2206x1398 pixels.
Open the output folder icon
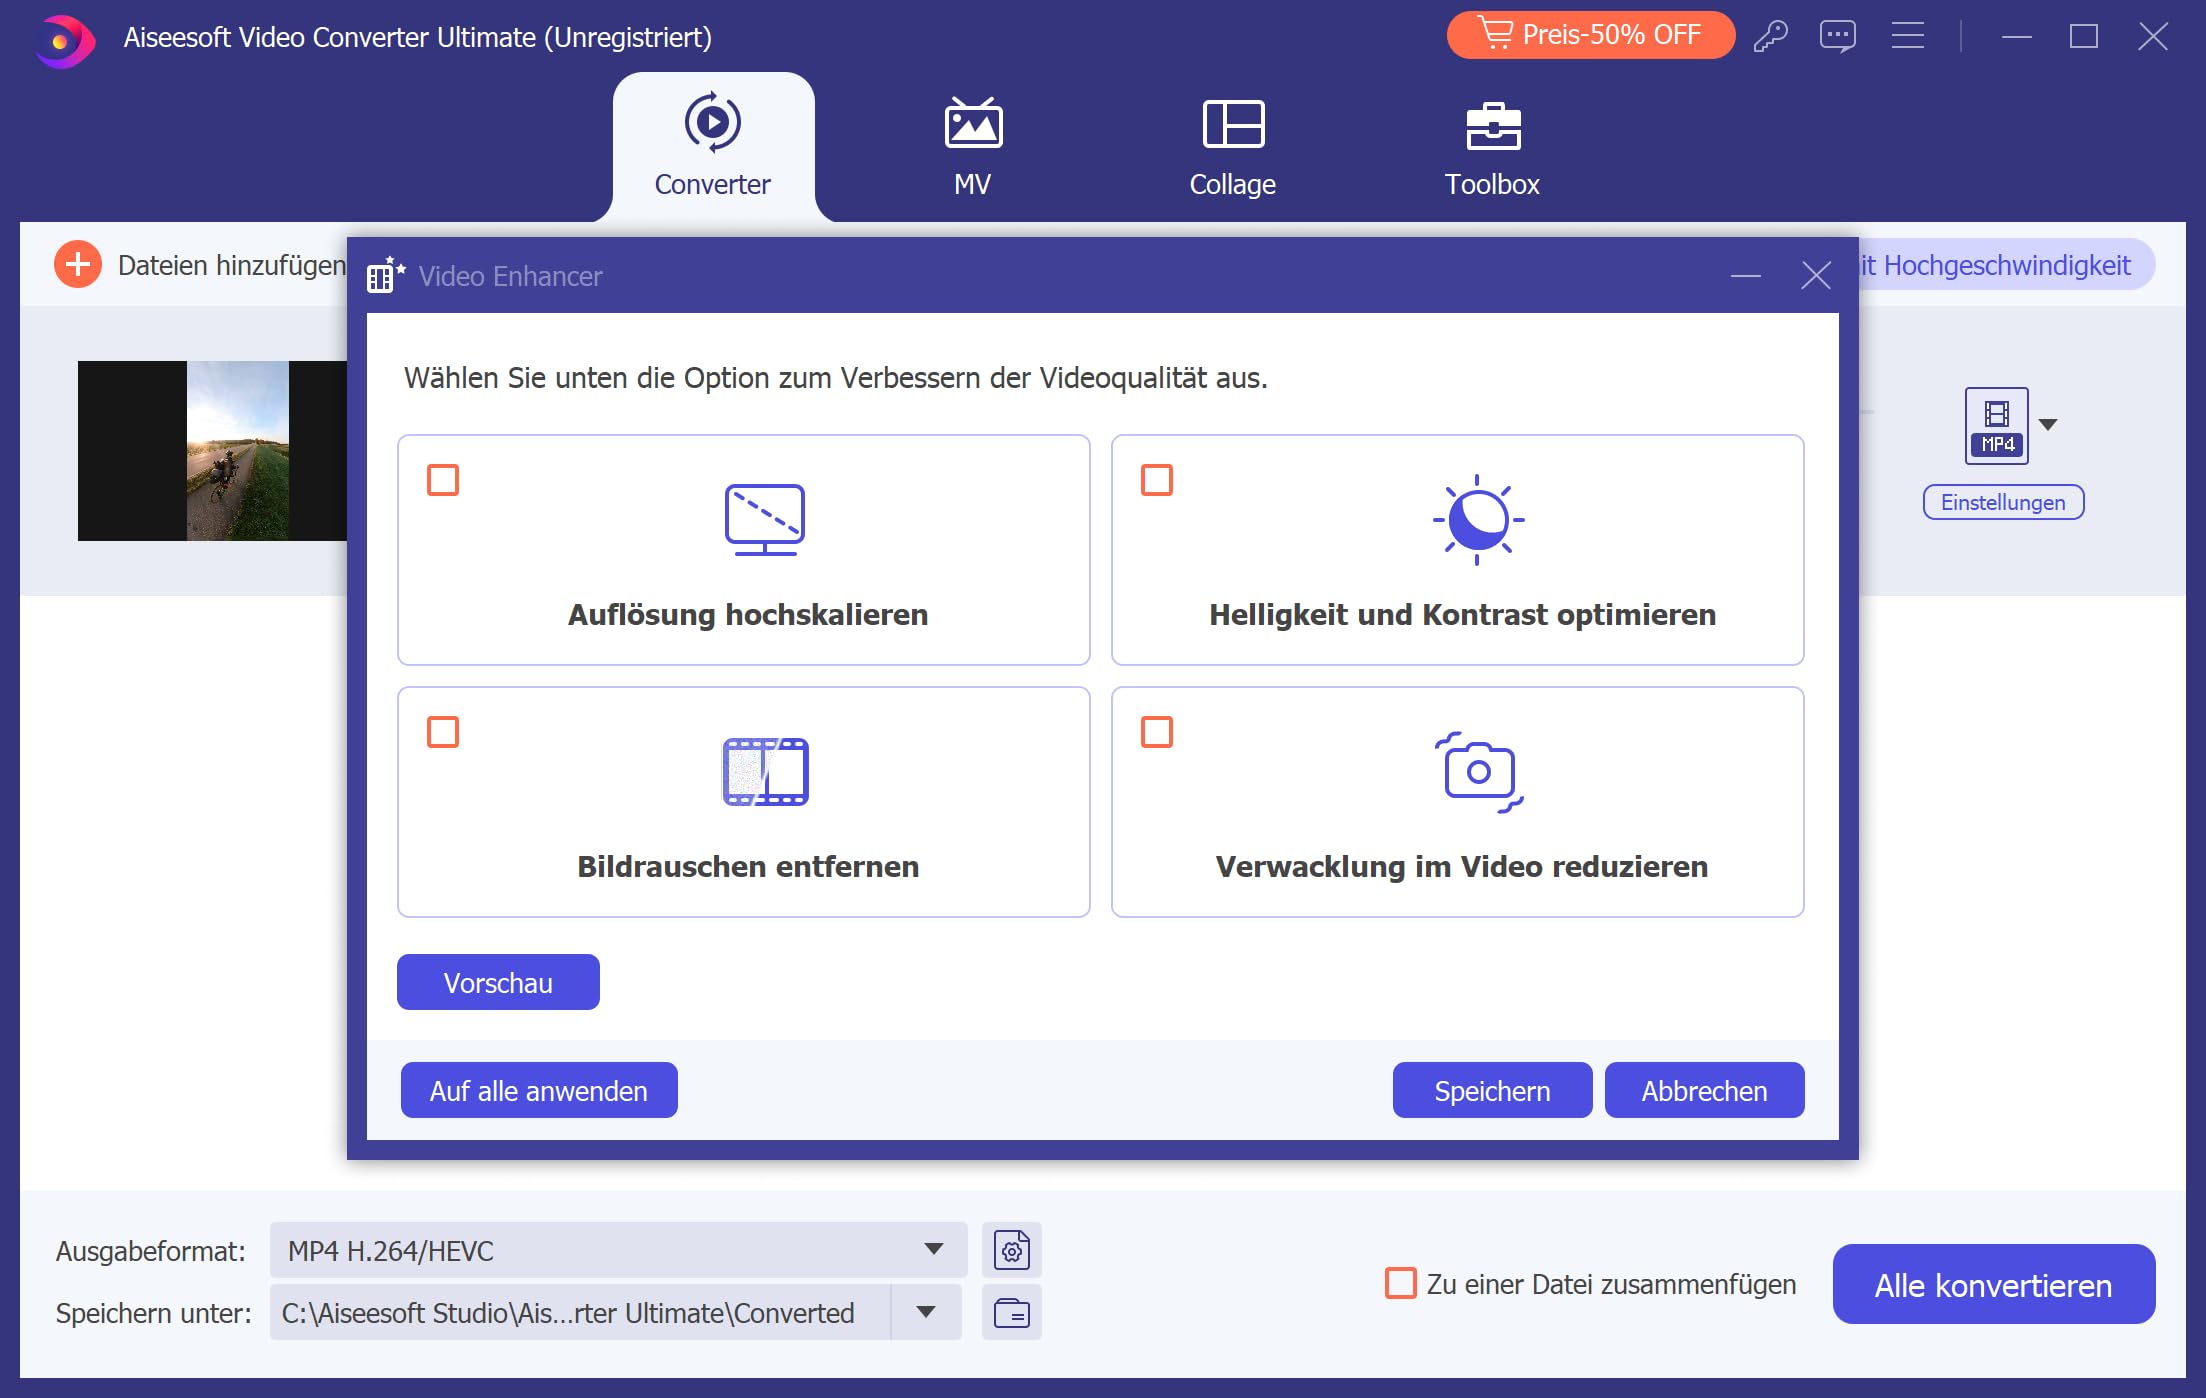pos(1012,1312)
